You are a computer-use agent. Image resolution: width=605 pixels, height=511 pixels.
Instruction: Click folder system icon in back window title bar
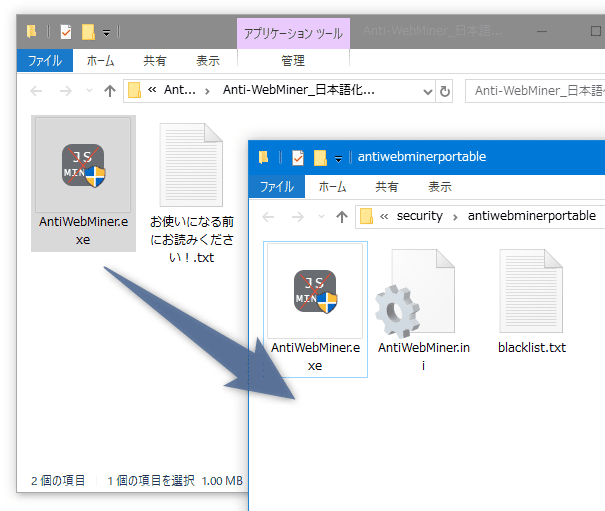32,32
